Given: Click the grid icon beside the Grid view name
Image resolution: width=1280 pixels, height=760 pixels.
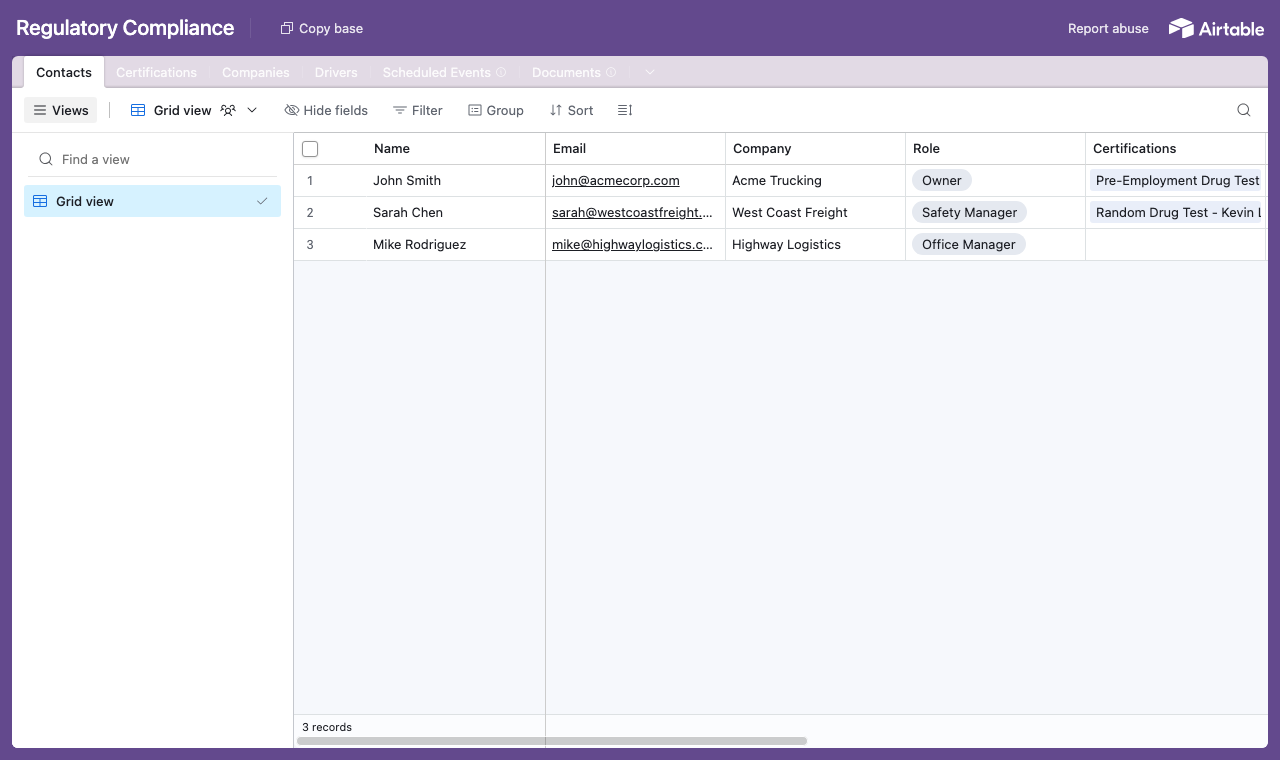Looking at the screenshot, I should coord(138,110).
